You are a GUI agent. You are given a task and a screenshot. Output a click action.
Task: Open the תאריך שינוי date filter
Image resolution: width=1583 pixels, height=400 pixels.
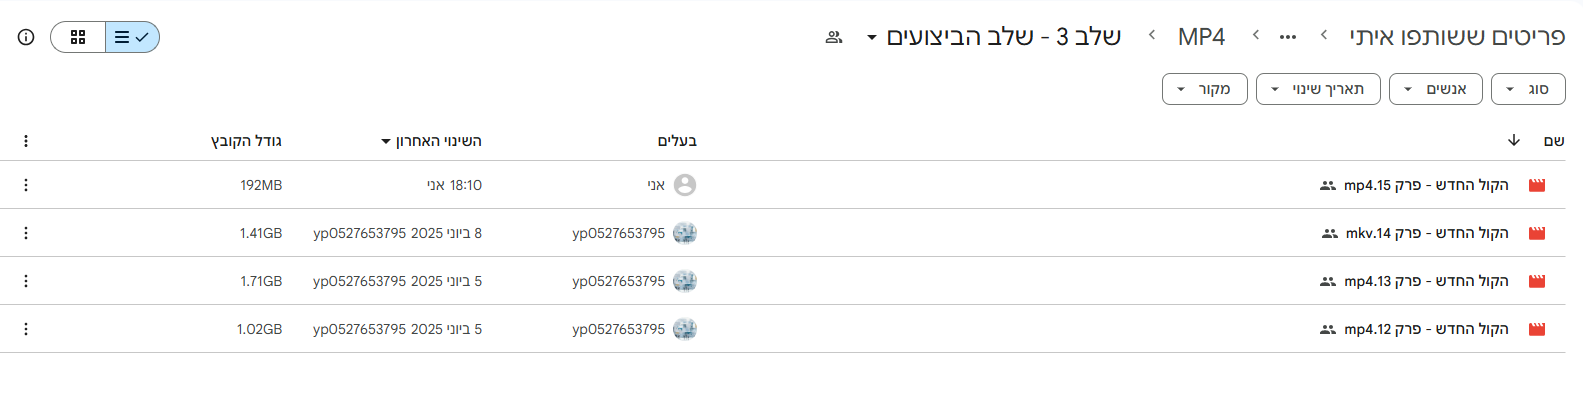coord(1317,89)
